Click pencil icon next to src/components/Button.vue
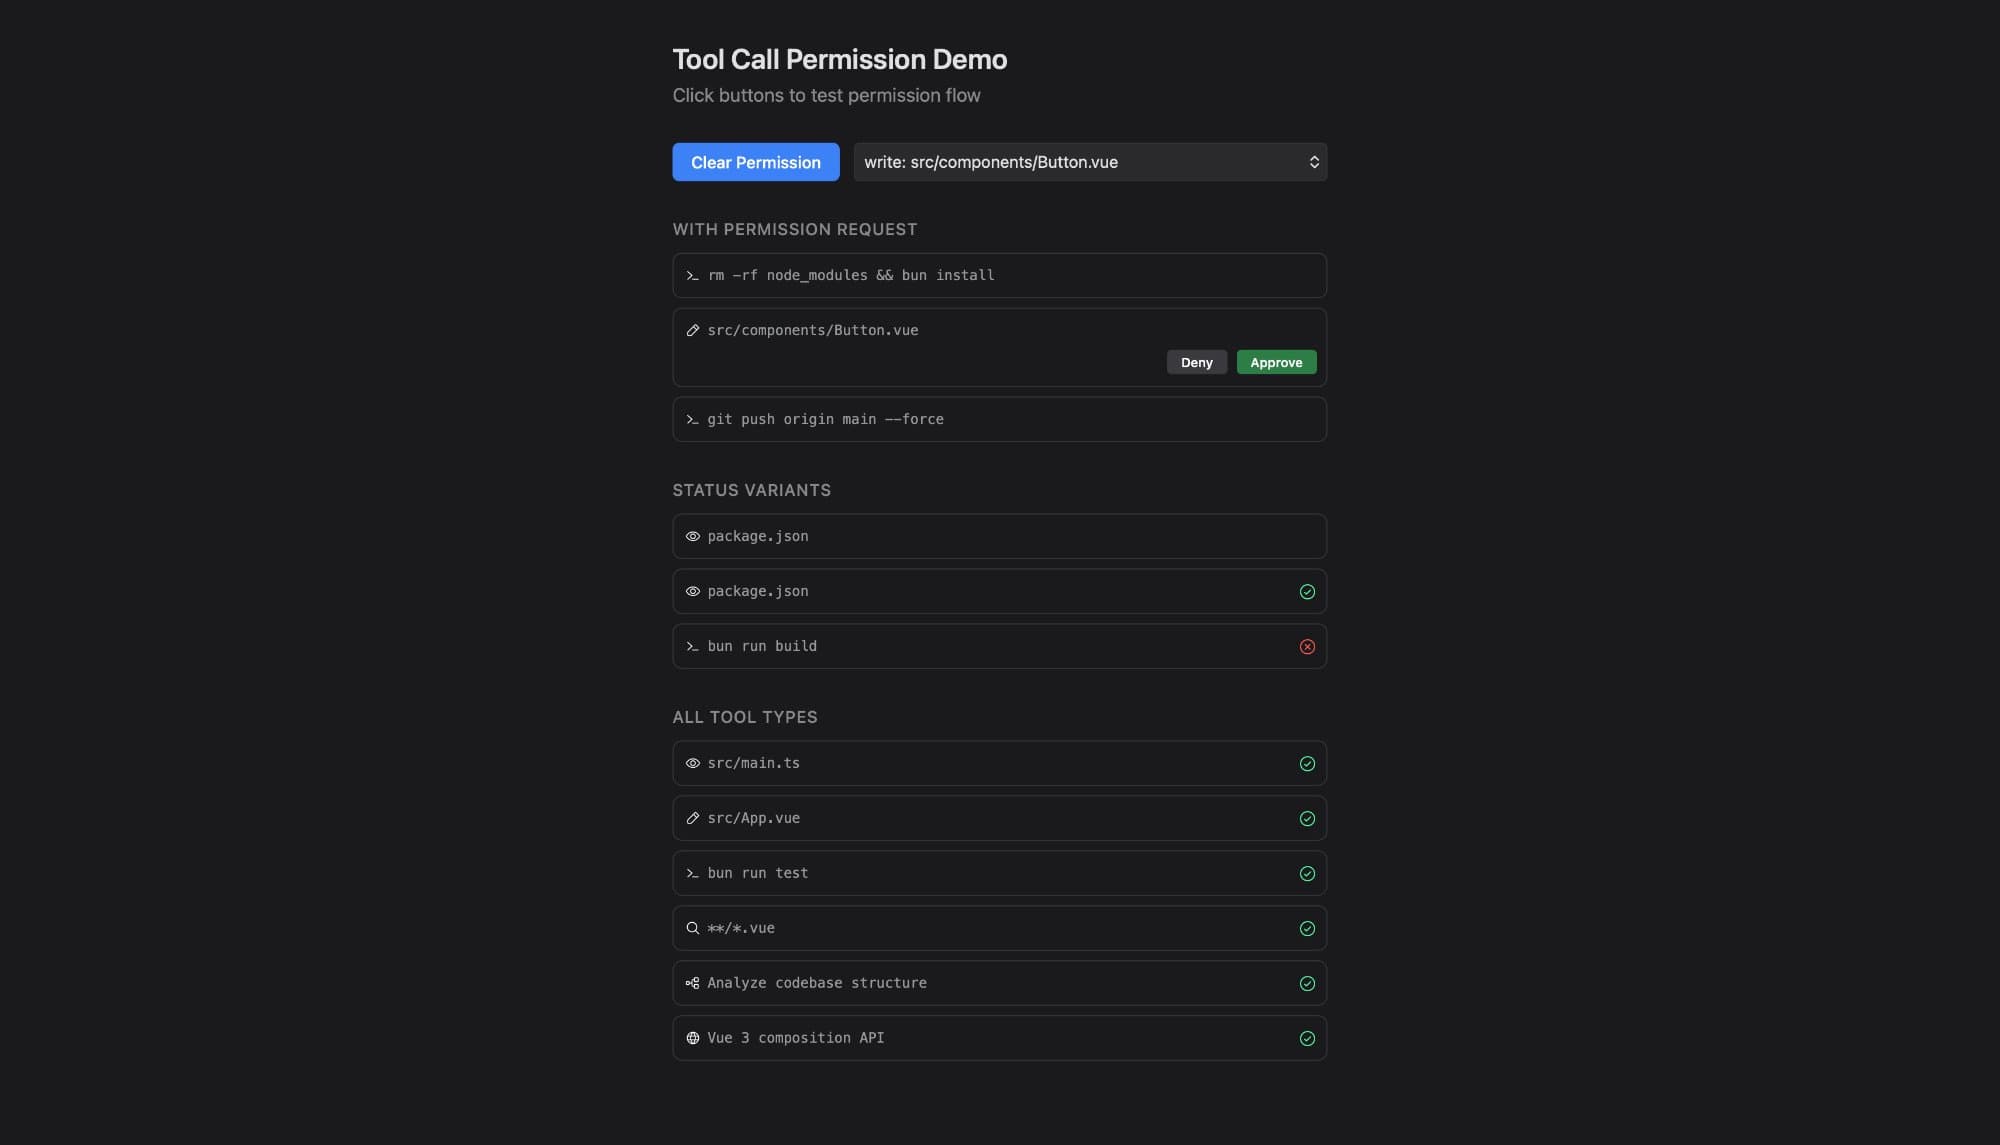 (692, 331)
